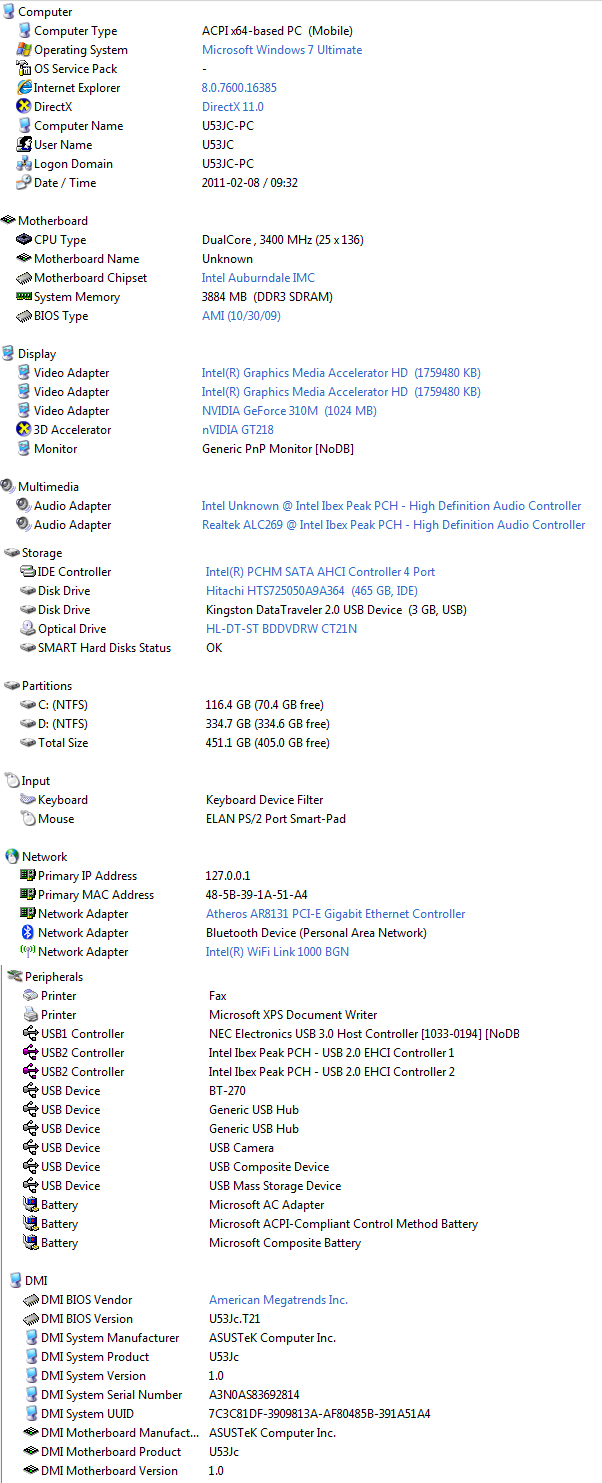Click the Microsoft AC Adapter battery icon
Image resolution: width=602 pixels, height=1483 pixels.
pos(31,1205)
